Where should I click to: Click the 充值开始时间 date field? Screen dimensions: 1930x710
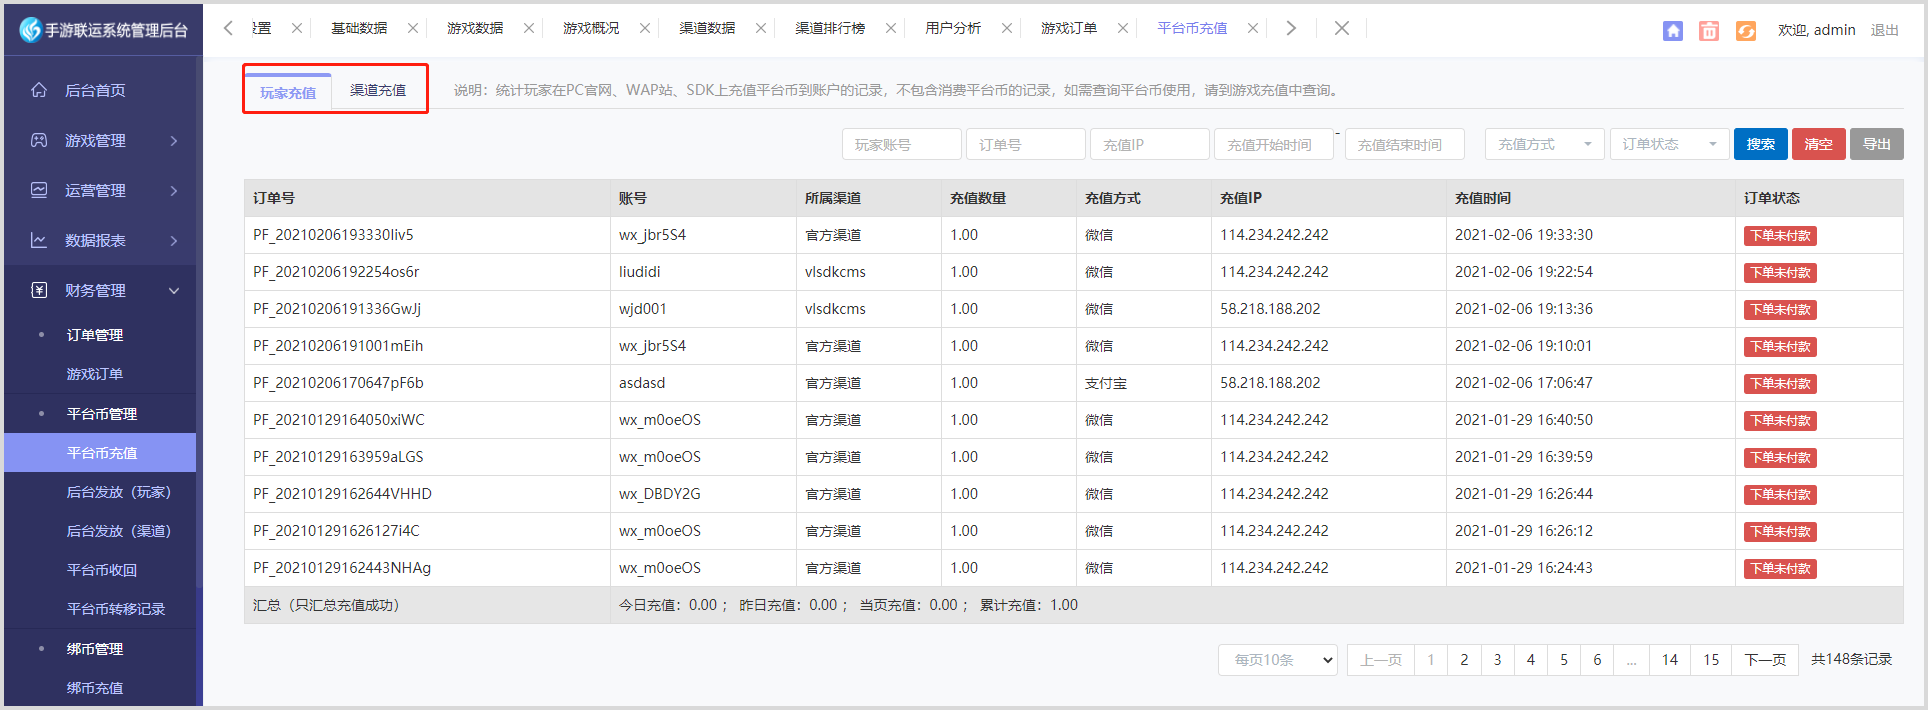pyautogui.click(x=1274, y=144)
